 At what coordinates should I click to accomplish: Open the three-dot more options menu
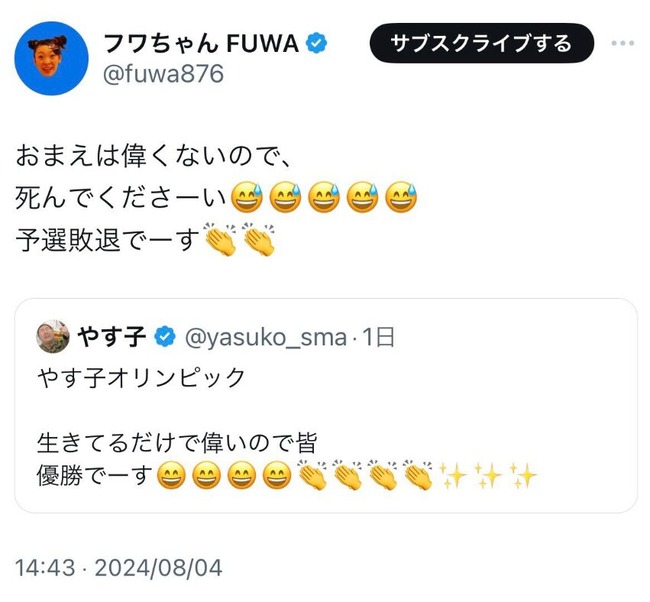point(622,43)
